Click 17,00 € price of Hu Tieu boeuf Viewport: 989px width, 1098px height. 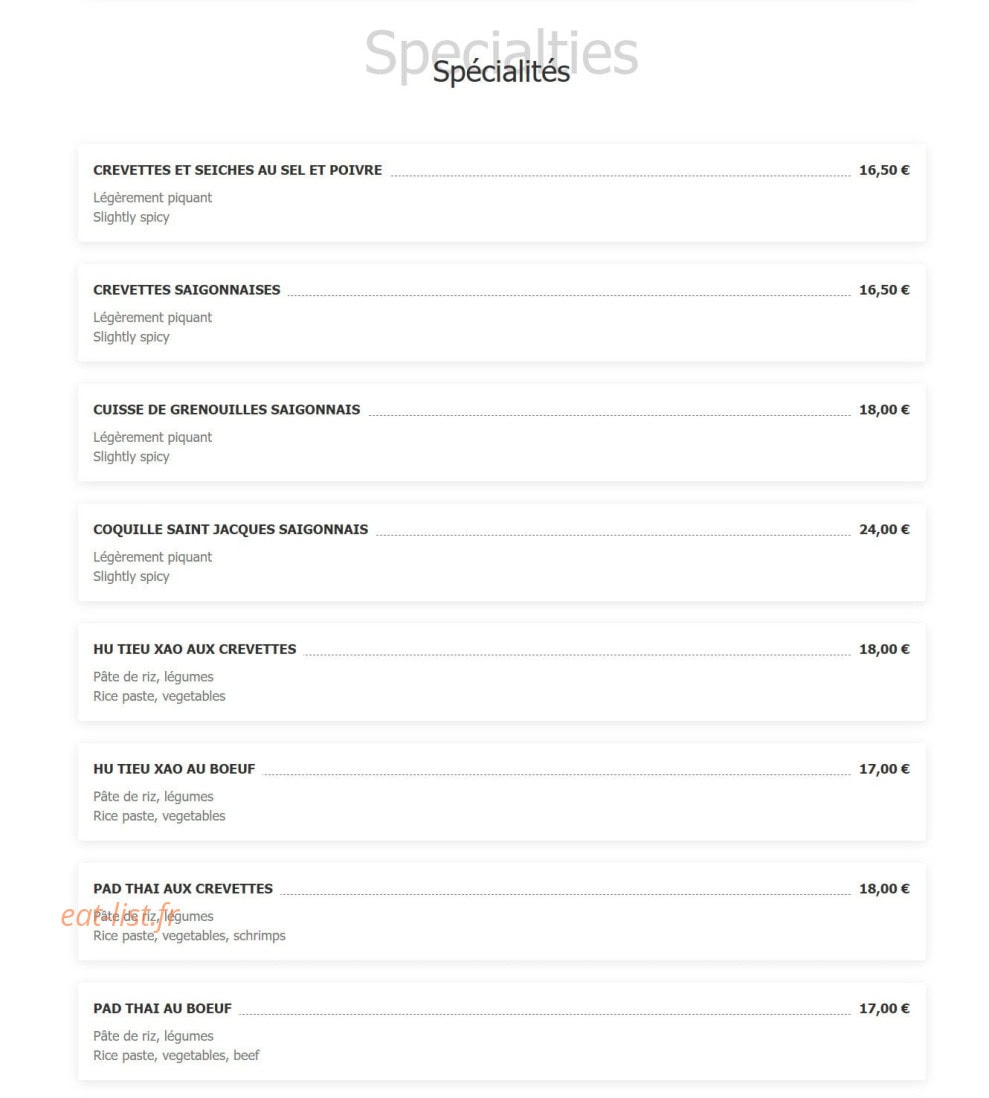[x=884, y=769]
